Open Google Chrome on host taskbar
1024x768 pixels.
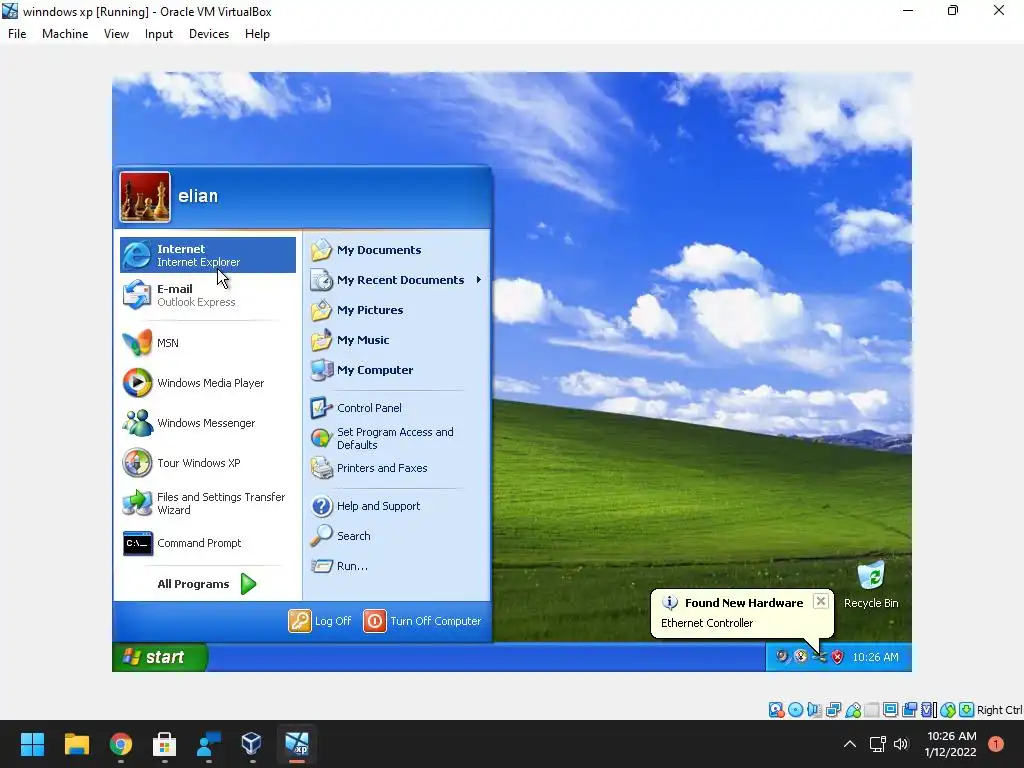coord(121,744)
